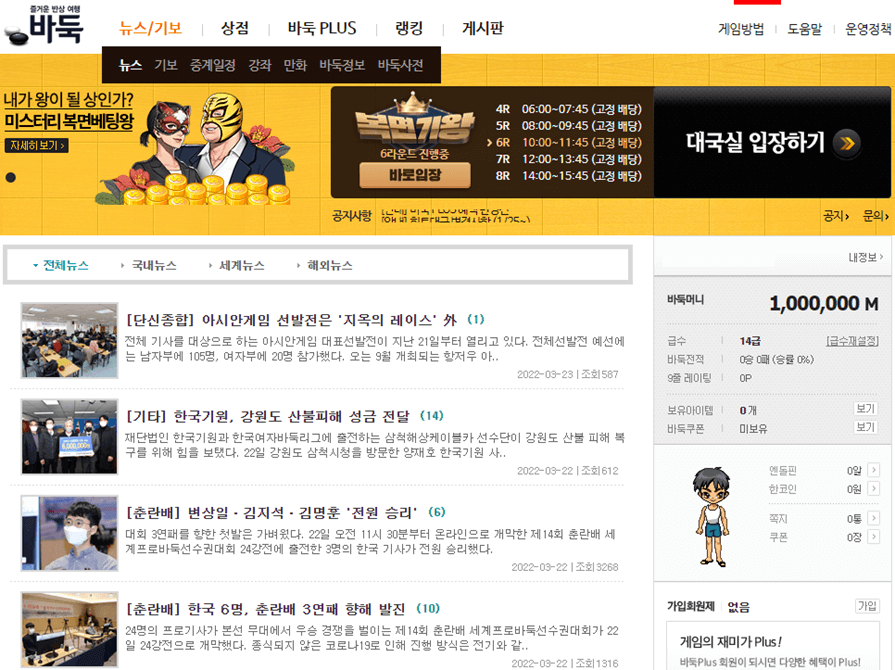Select 강좌 submenu item
The height and width of the screenshot is (670, 895).
(x=260, y=65)
